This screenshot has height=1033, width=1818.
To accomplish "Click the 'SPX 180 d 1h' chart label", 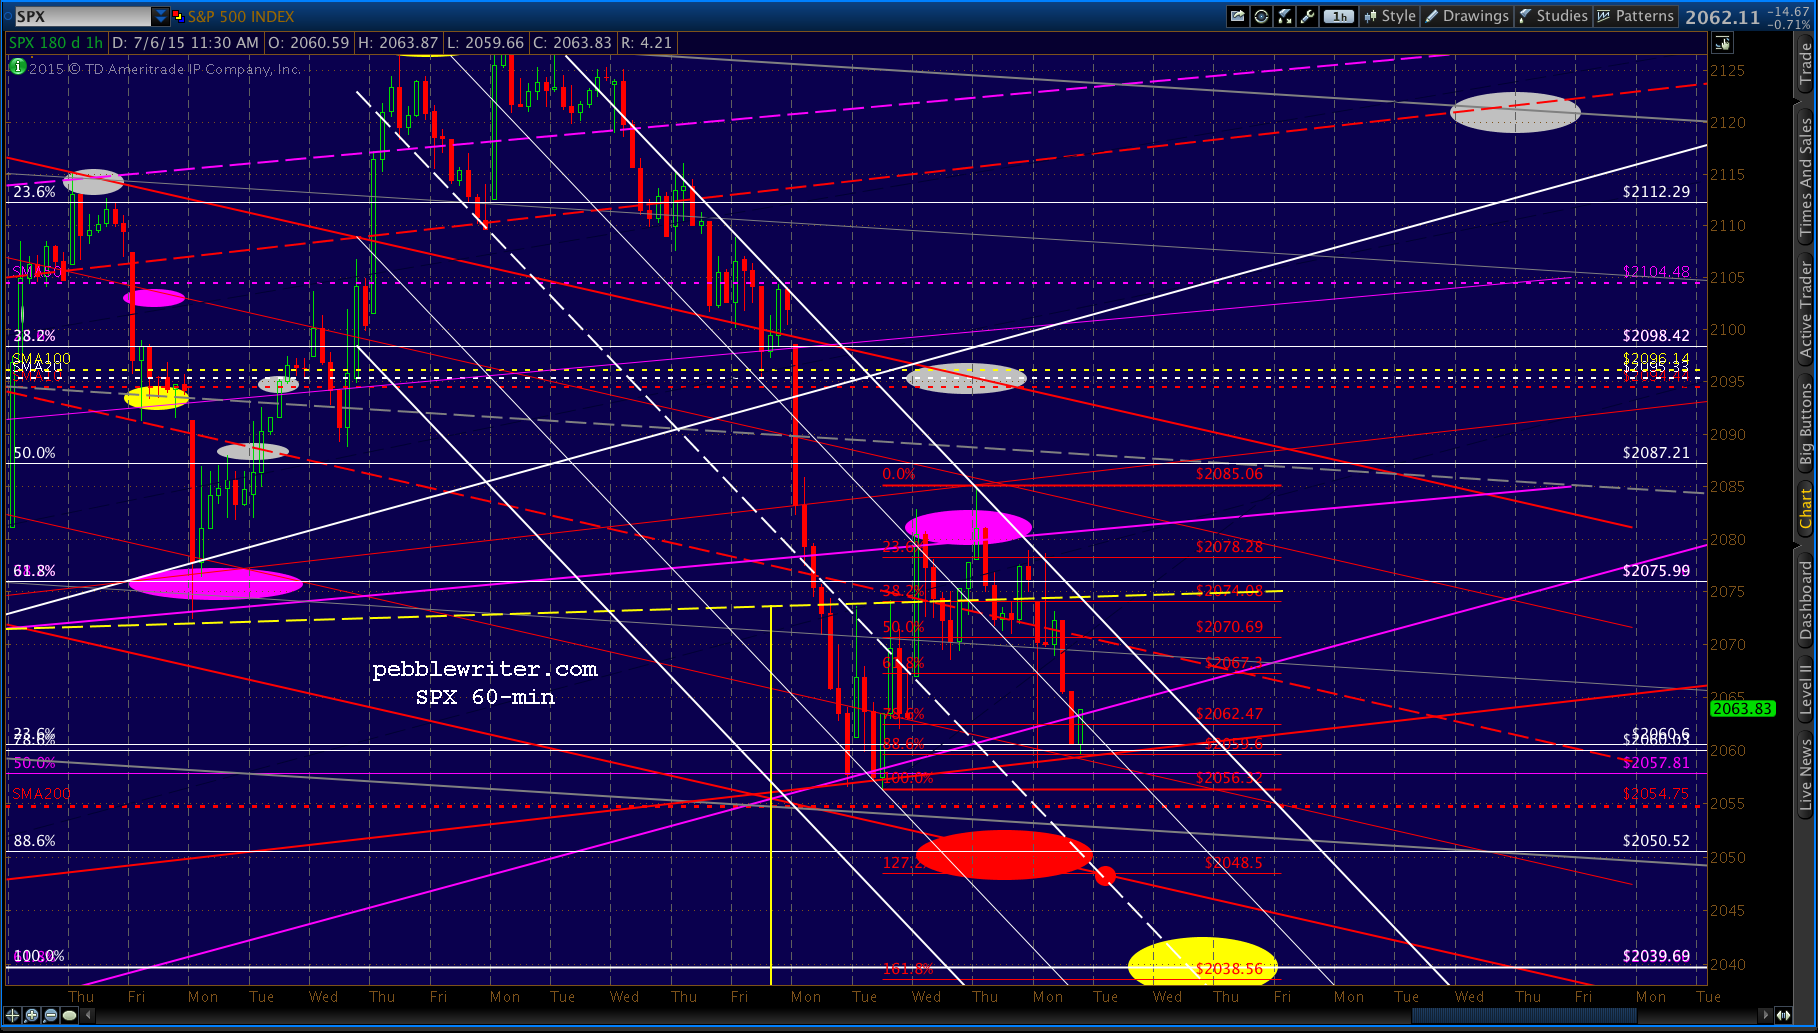I will pyautogui.click(x=56, y=42).
